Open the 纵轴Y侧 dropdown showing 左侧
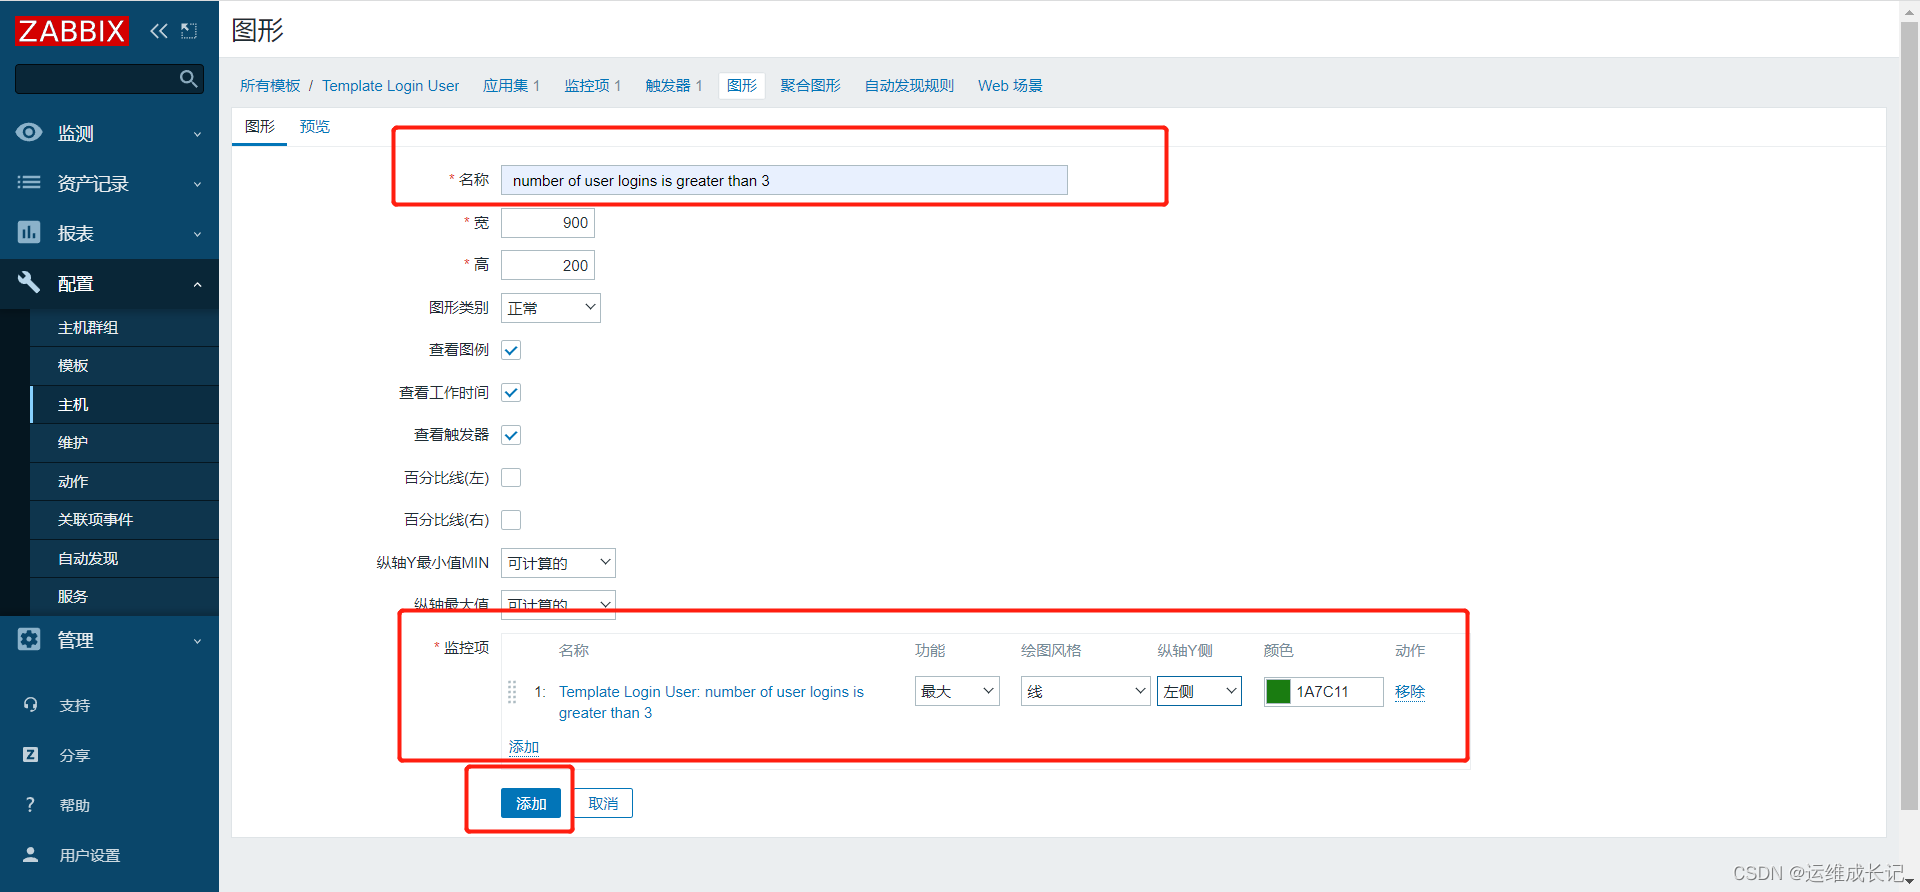 1199,691
